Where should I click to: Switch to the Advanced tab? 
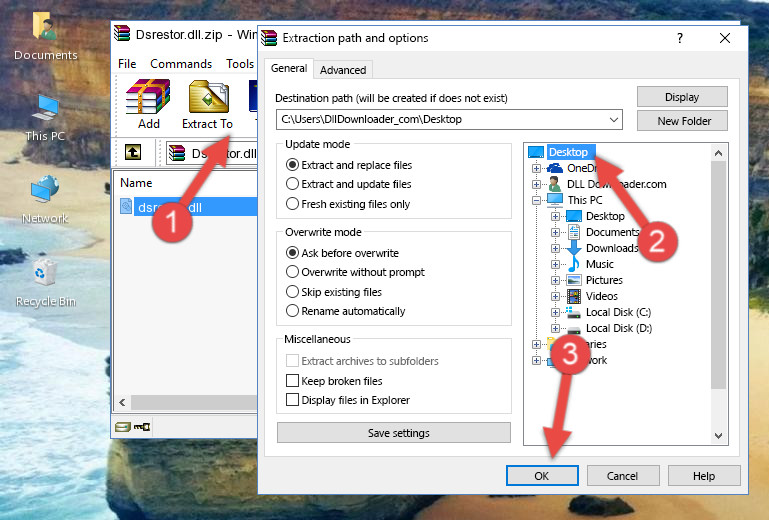point(343,70)
